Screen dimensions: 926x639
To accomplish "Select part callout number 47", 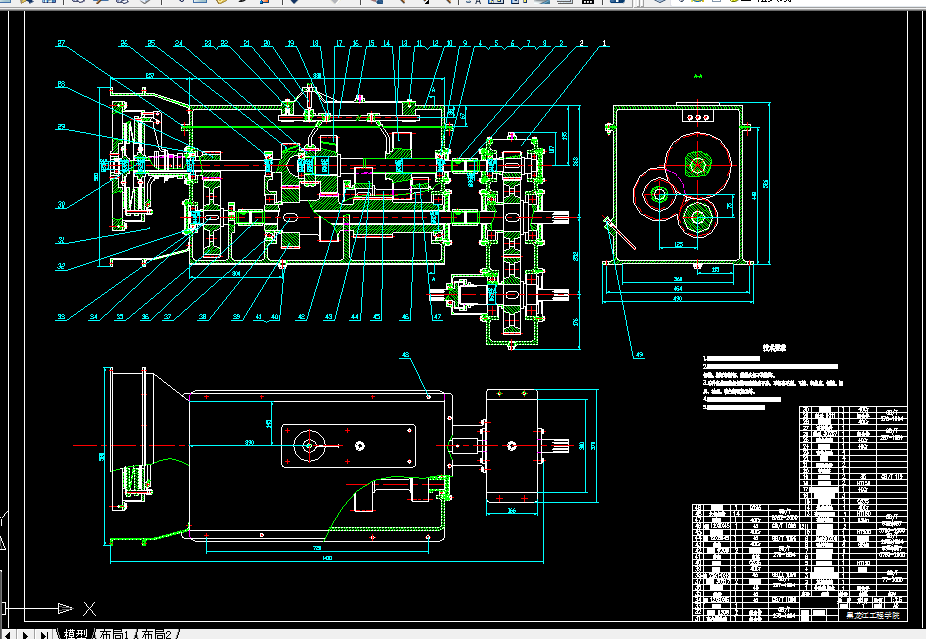I will pos(437,317).
